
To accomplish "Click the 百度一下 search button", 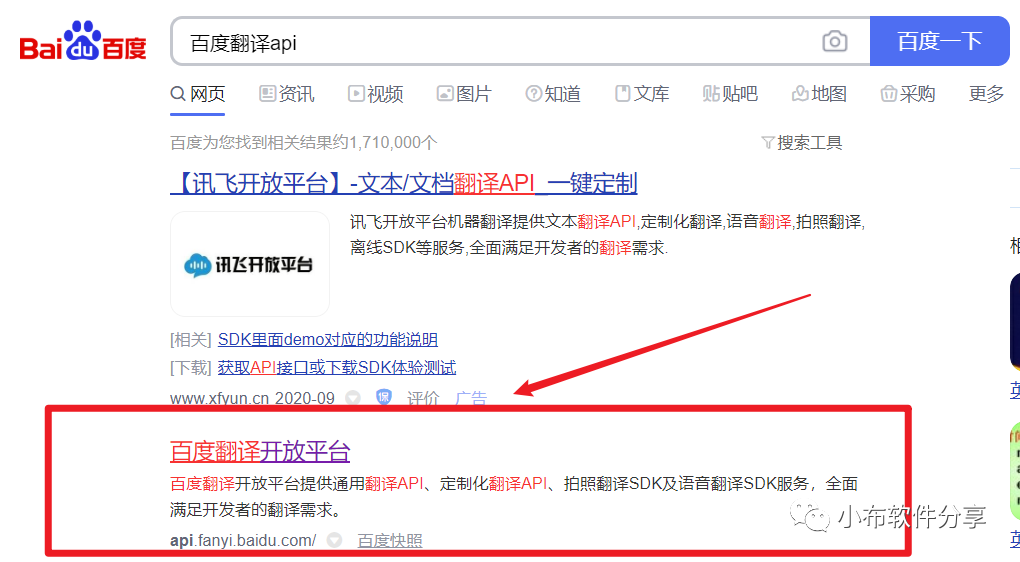I will (939, 41).
